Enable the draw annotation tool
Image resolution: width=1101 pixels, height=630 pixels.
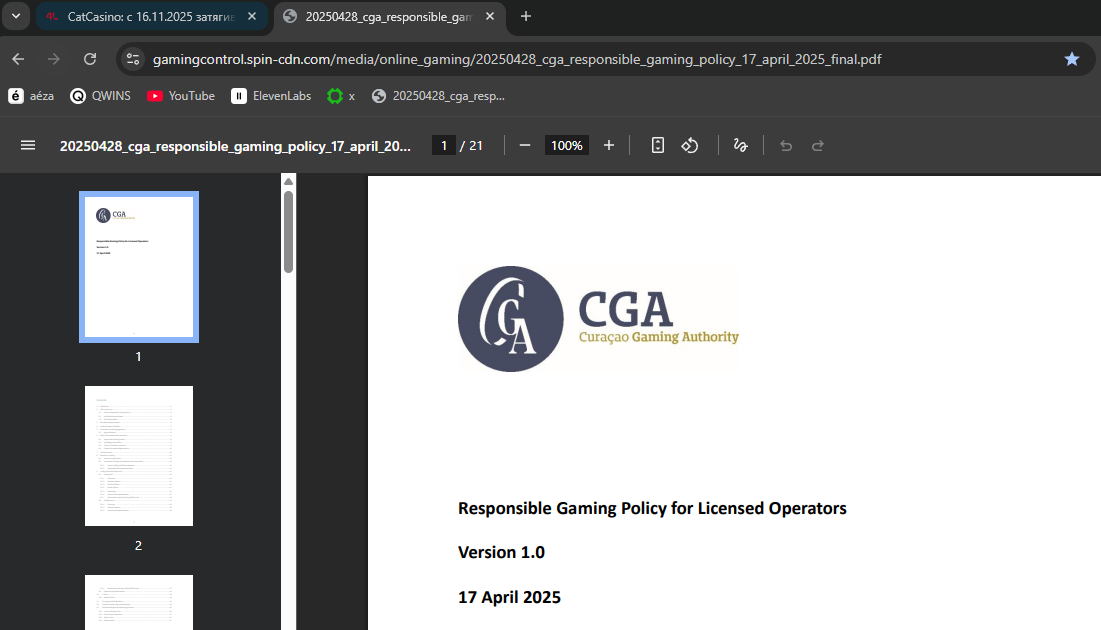pos(740,145)
